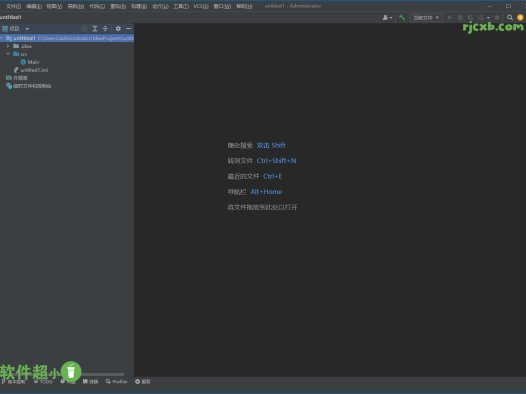Select the Main class file
Screen dimensions: 526x394
click(x=30, y=62)
